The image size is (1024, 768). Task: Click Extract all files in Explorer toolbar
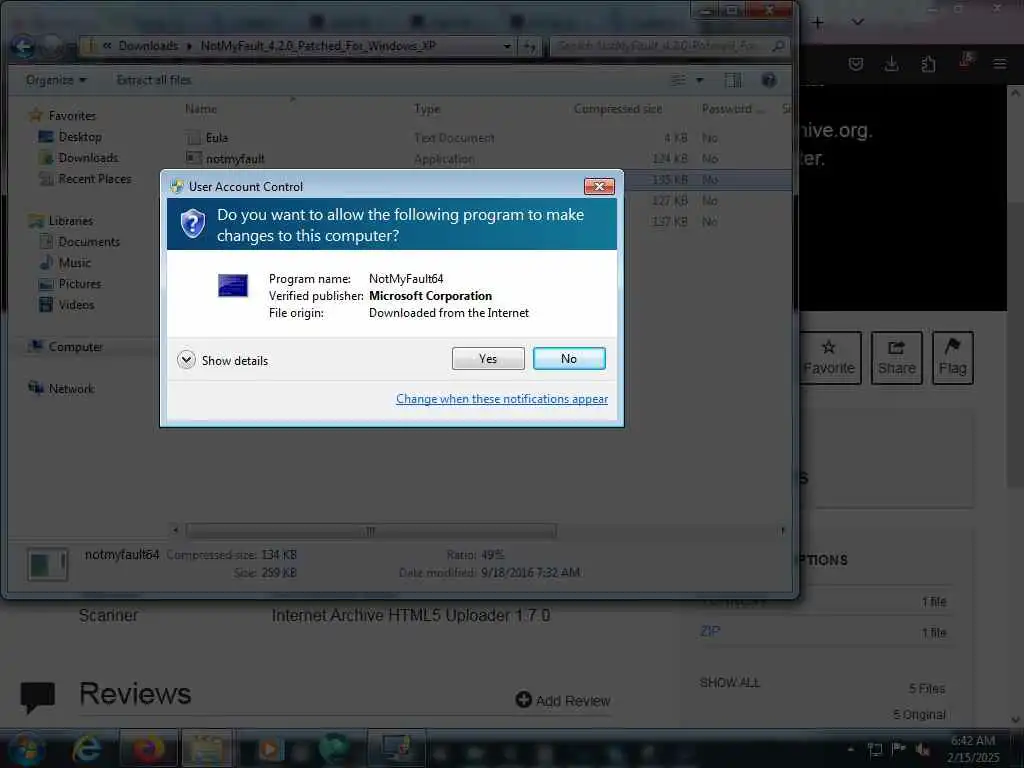(x=154, y=80)
